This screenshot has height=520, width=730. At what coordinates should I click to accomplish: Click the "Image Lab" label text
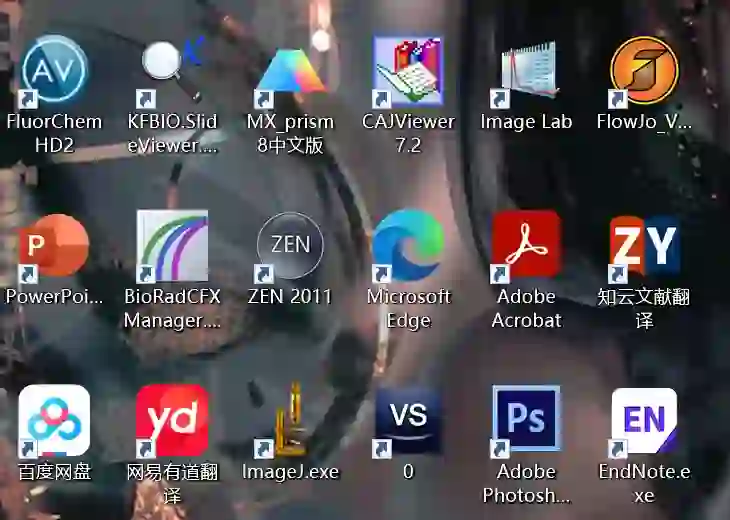click(x=526, y=122)
